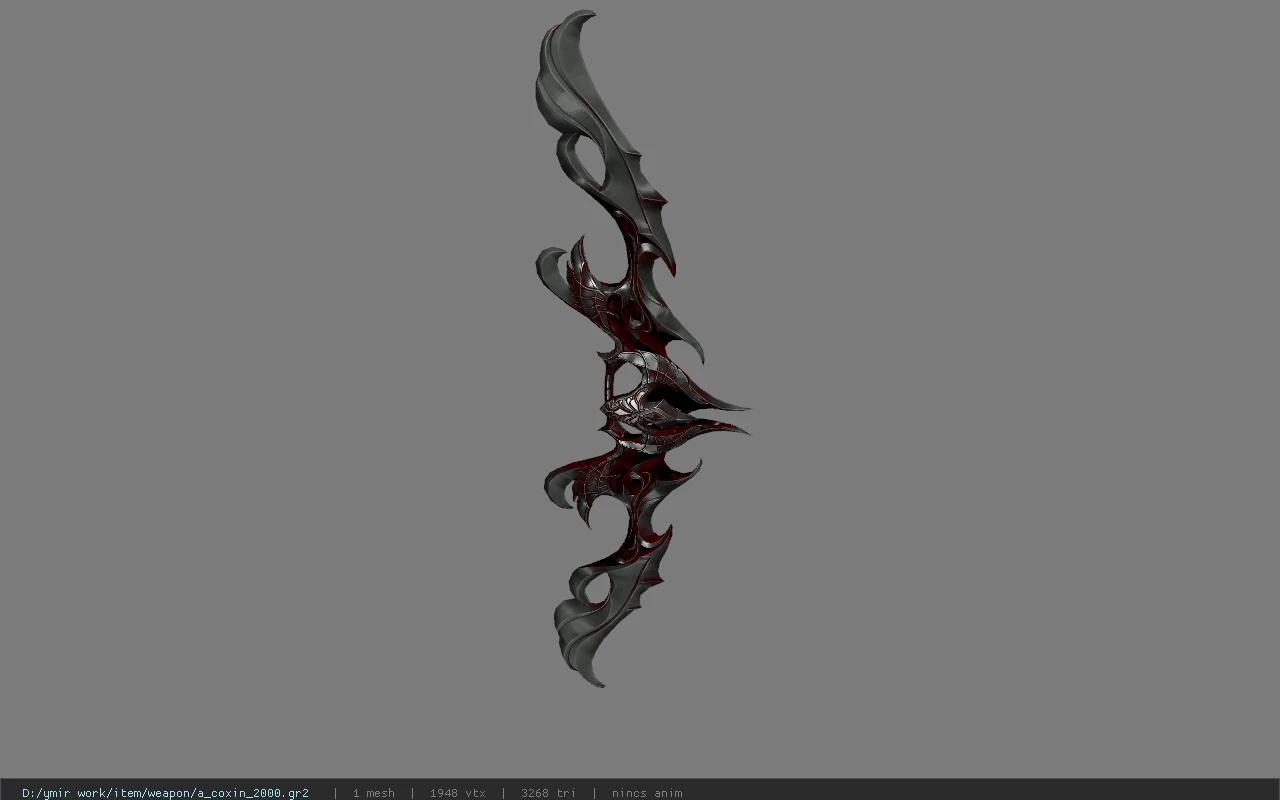Click the file path a_coxin_2000.gr2 in status bar

click(x=165, y=793)
